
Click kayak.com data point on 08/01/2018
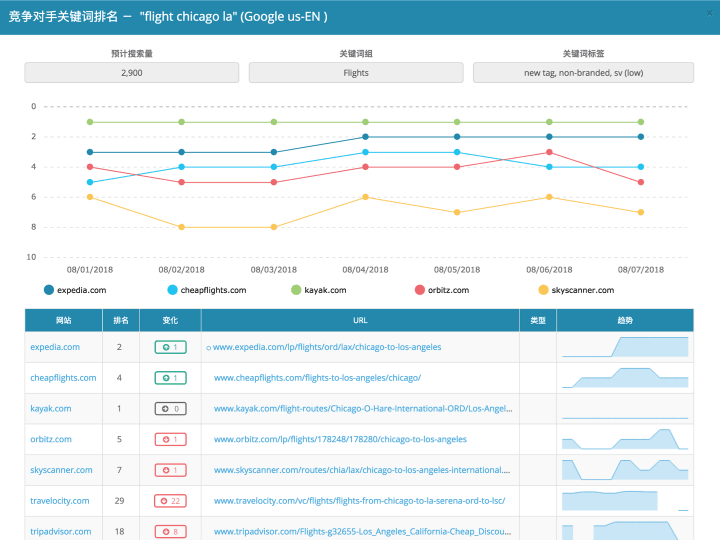coord(90,122)
